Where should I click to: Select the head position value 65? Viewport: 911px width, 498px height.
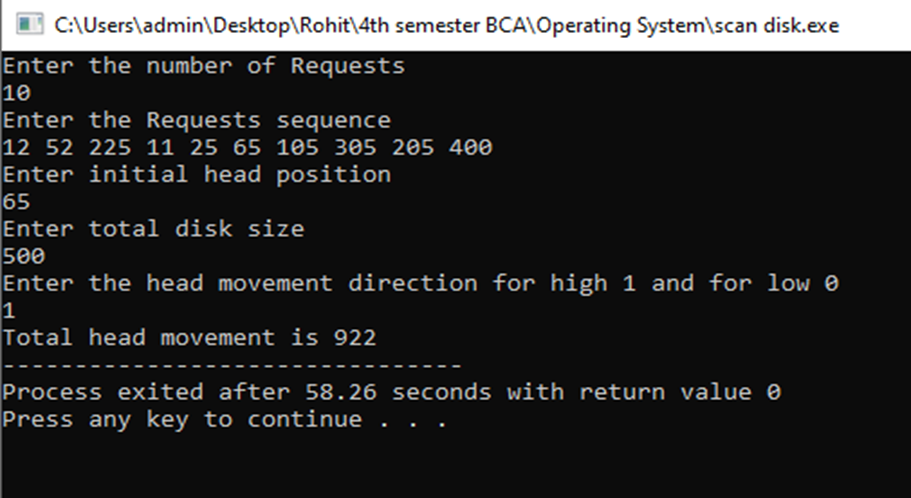(16, 202)
